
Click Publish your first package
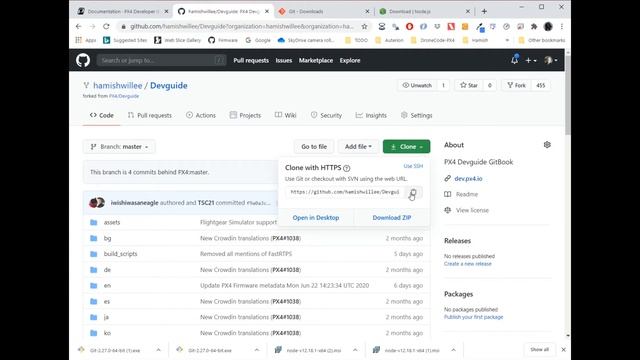(x=473, y=317)
